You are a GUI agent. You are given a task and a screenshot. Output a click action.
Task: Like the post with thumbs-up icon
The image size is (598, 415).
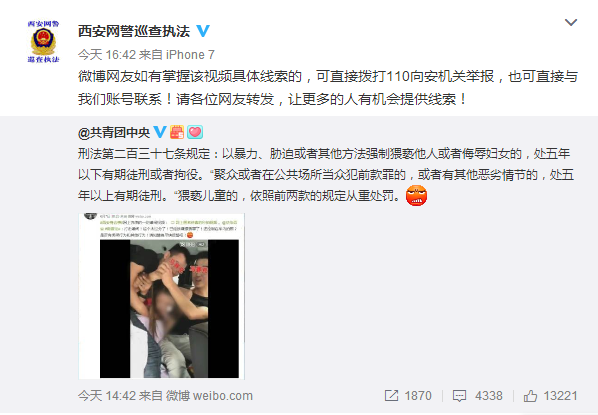[x=530, y=396]
